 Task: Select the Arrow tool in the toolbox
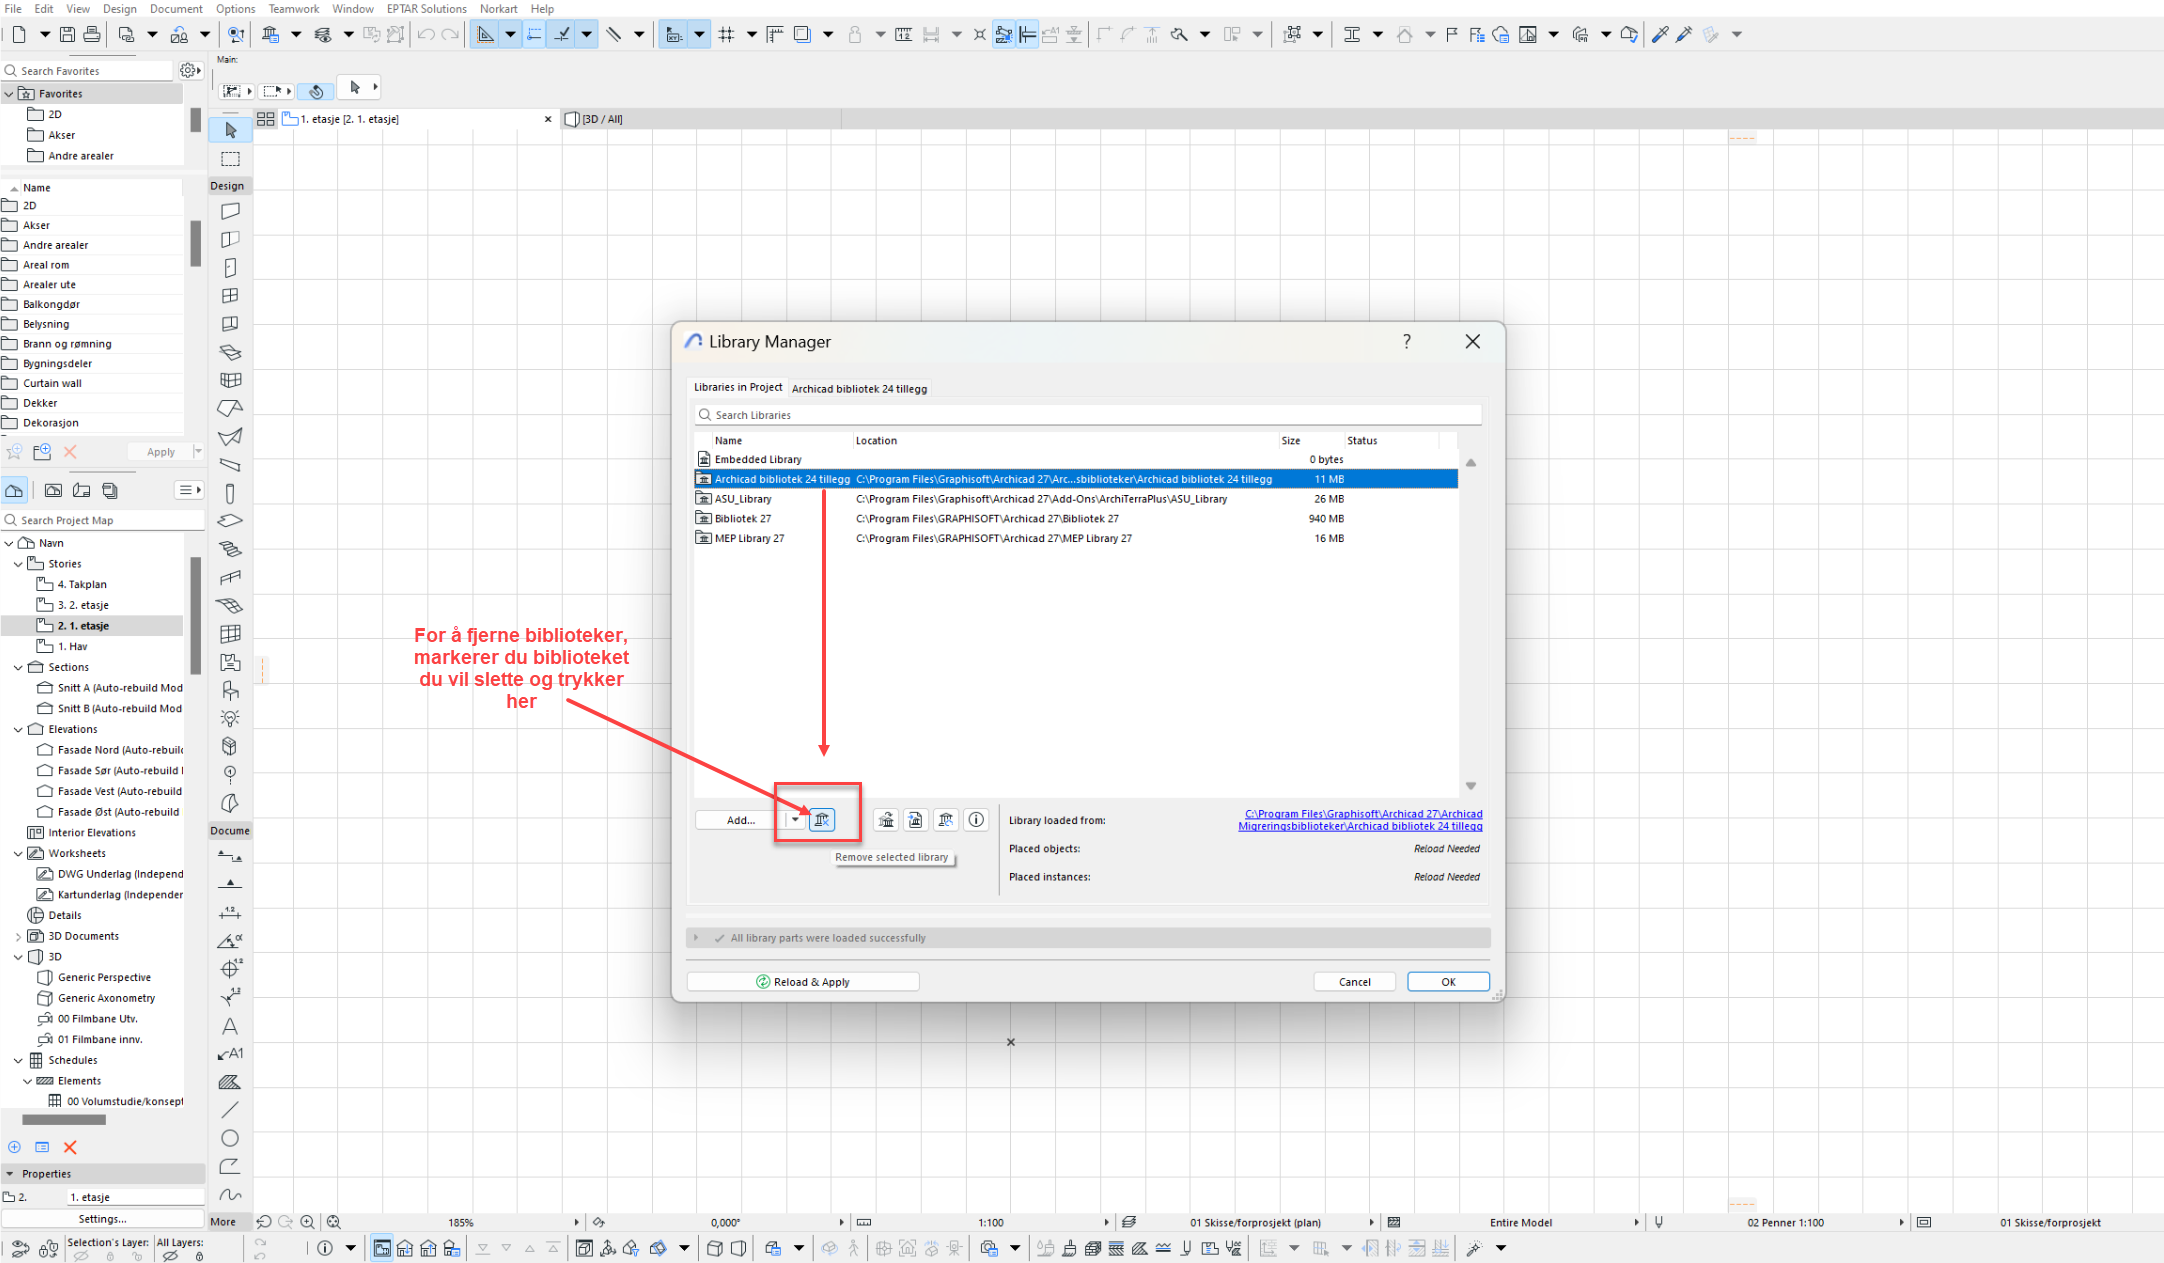pyautogui.click(x=231, y=130)
